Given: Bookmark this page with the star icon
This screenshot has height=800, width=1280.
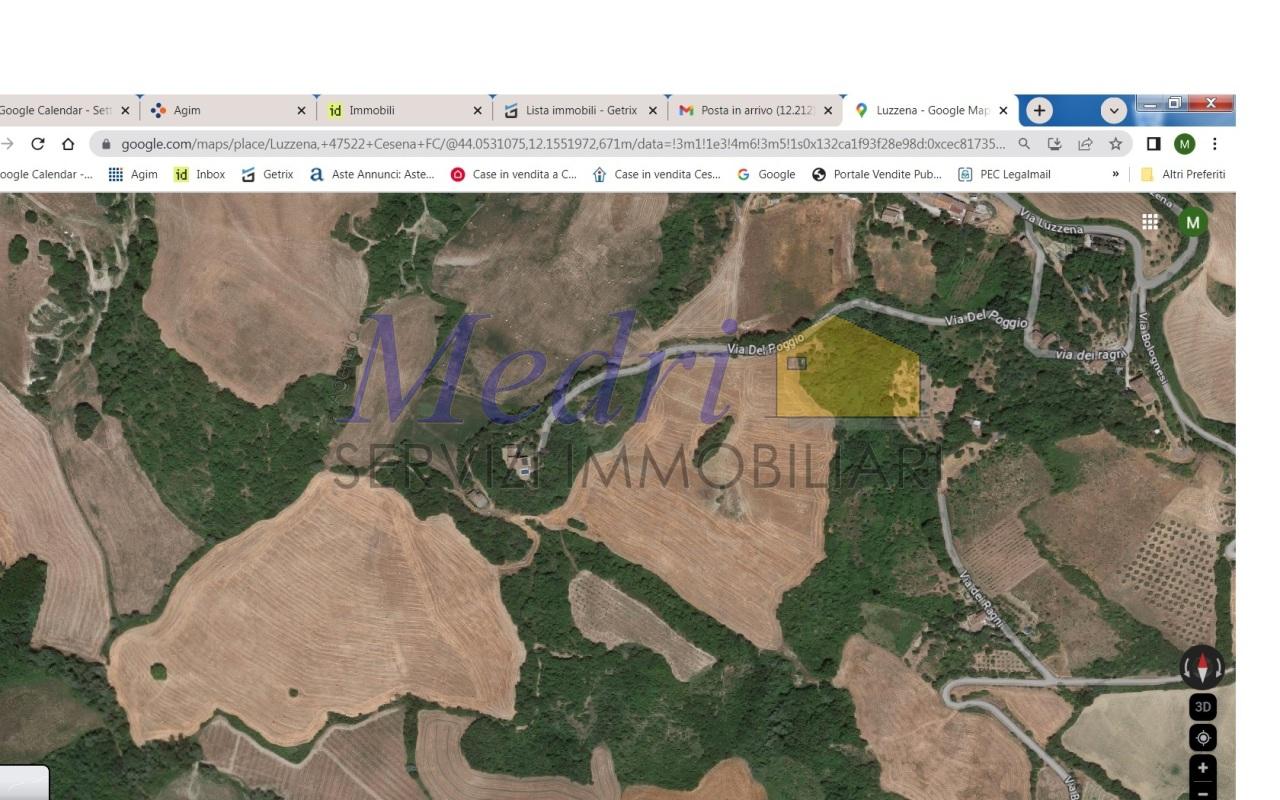Looking at the screenshot, I should pyautogui.click(x=1115, y=144).
